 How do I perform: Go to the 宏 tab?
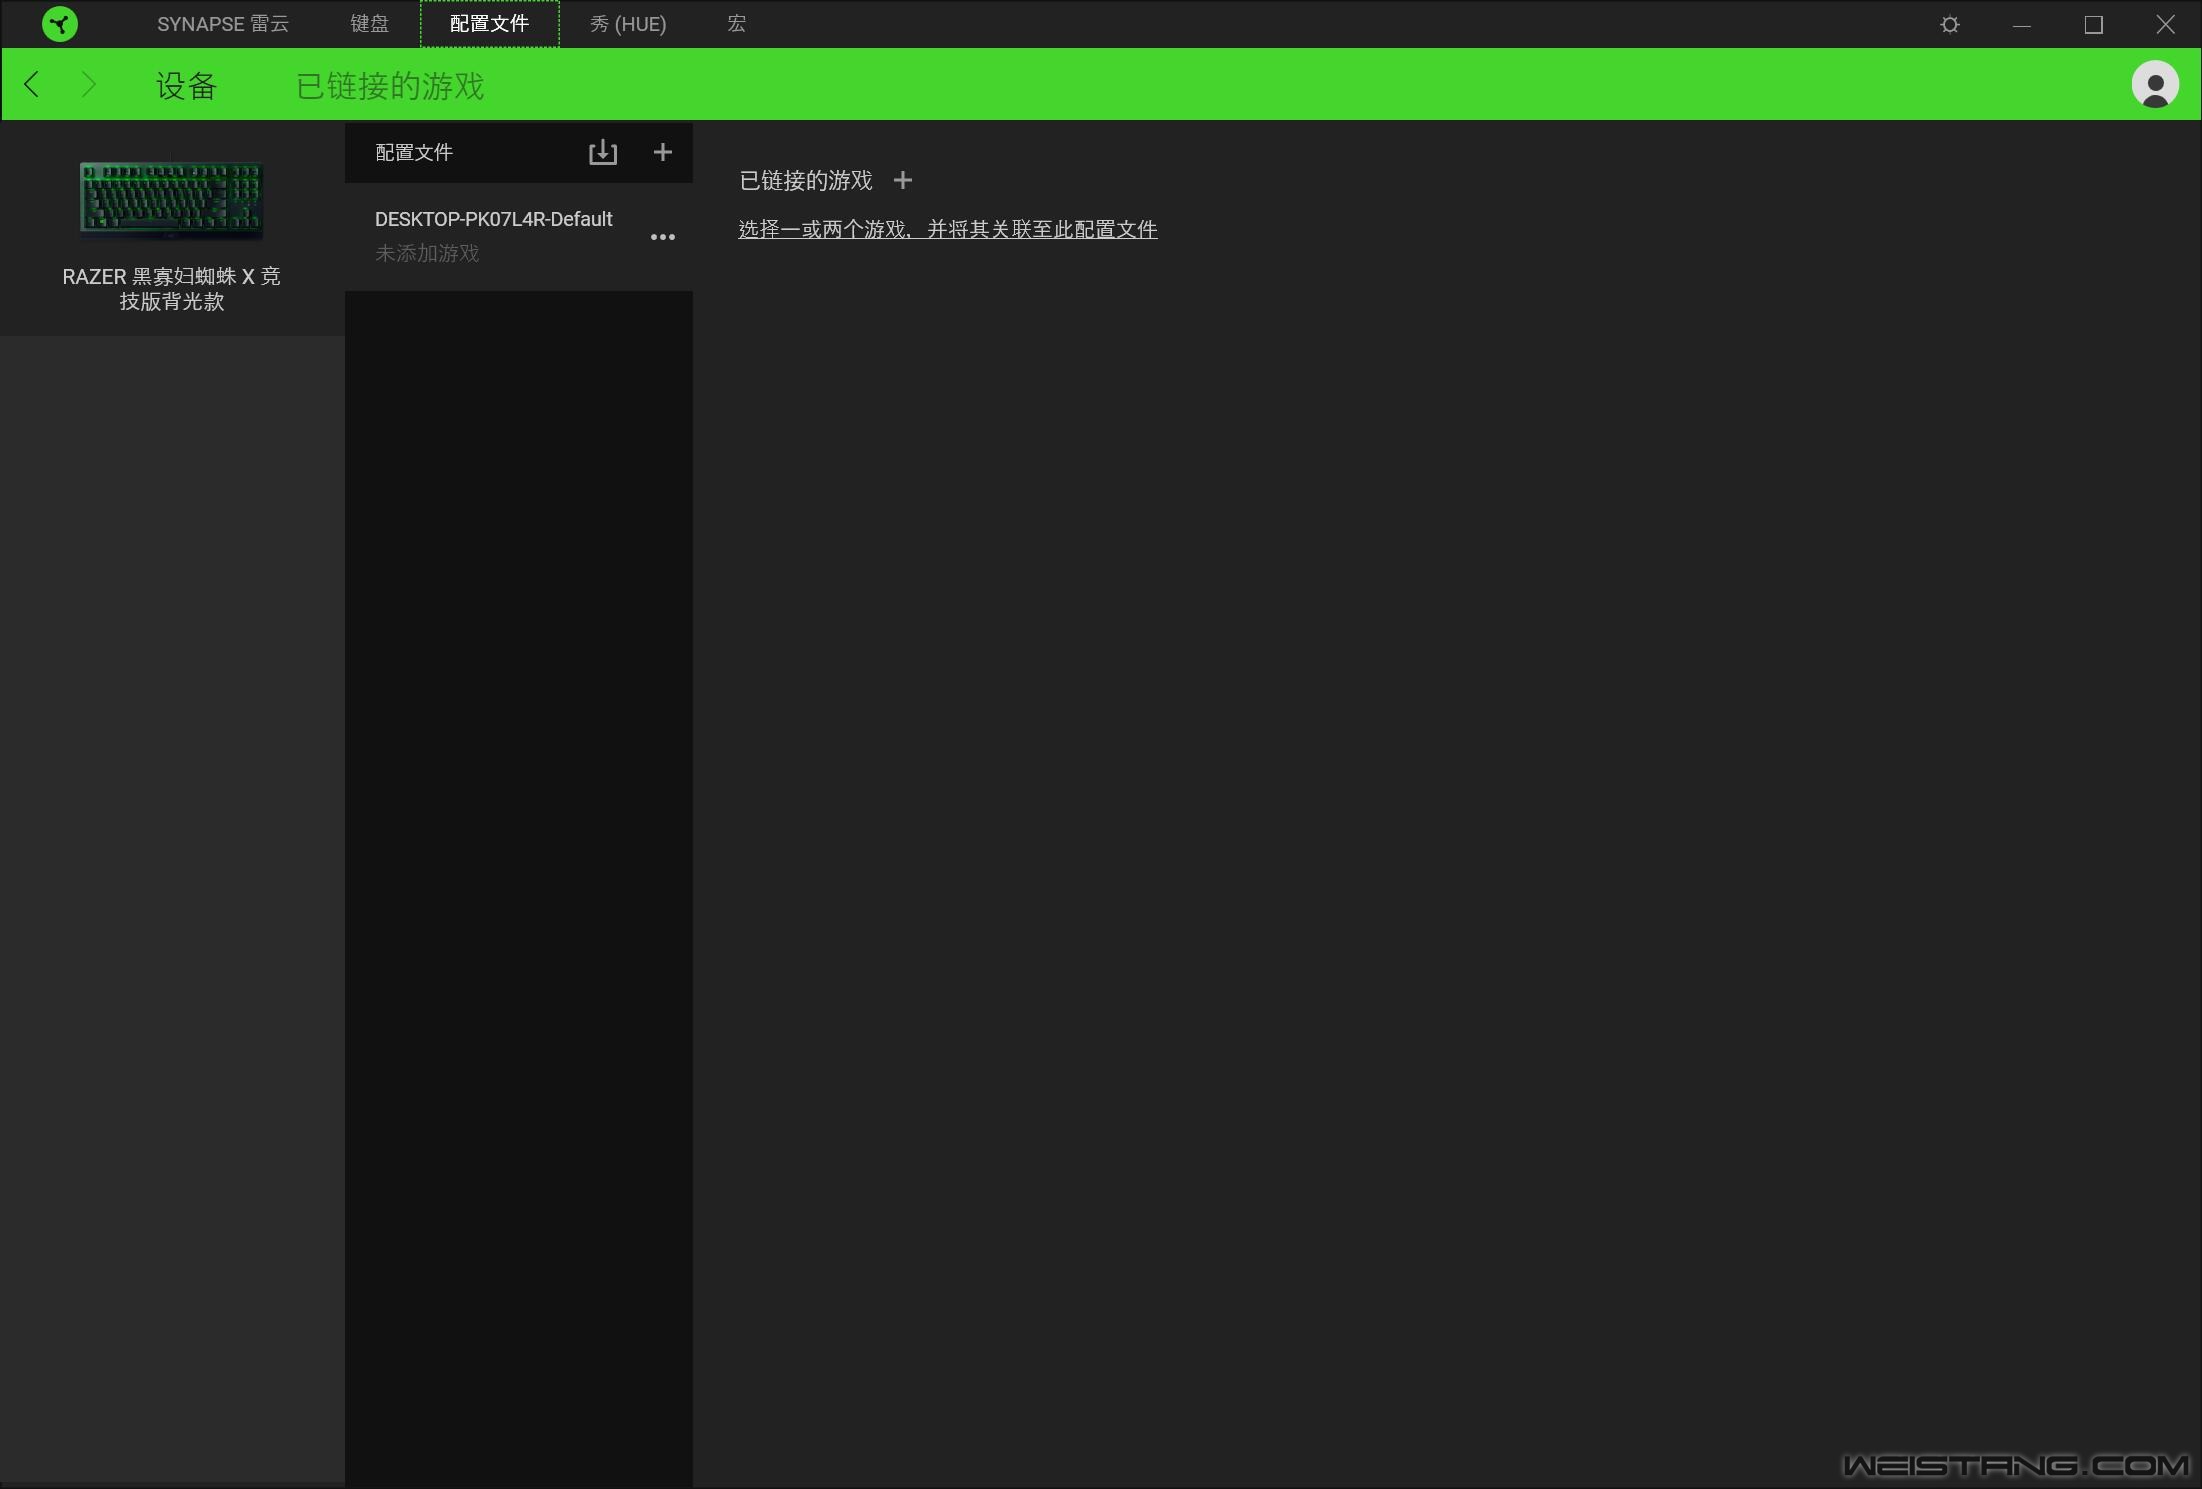(737, 24)
